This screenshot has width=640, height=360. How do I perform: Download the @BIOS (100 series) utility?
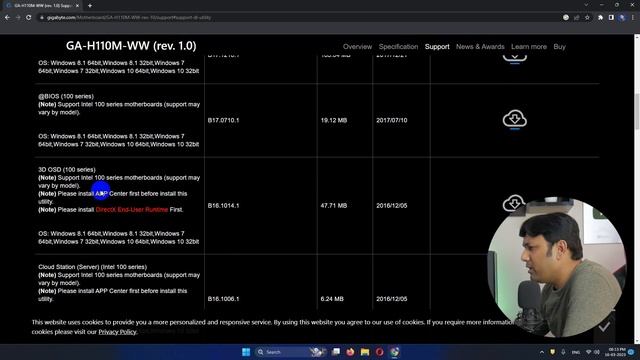click(x=515, y=120)
